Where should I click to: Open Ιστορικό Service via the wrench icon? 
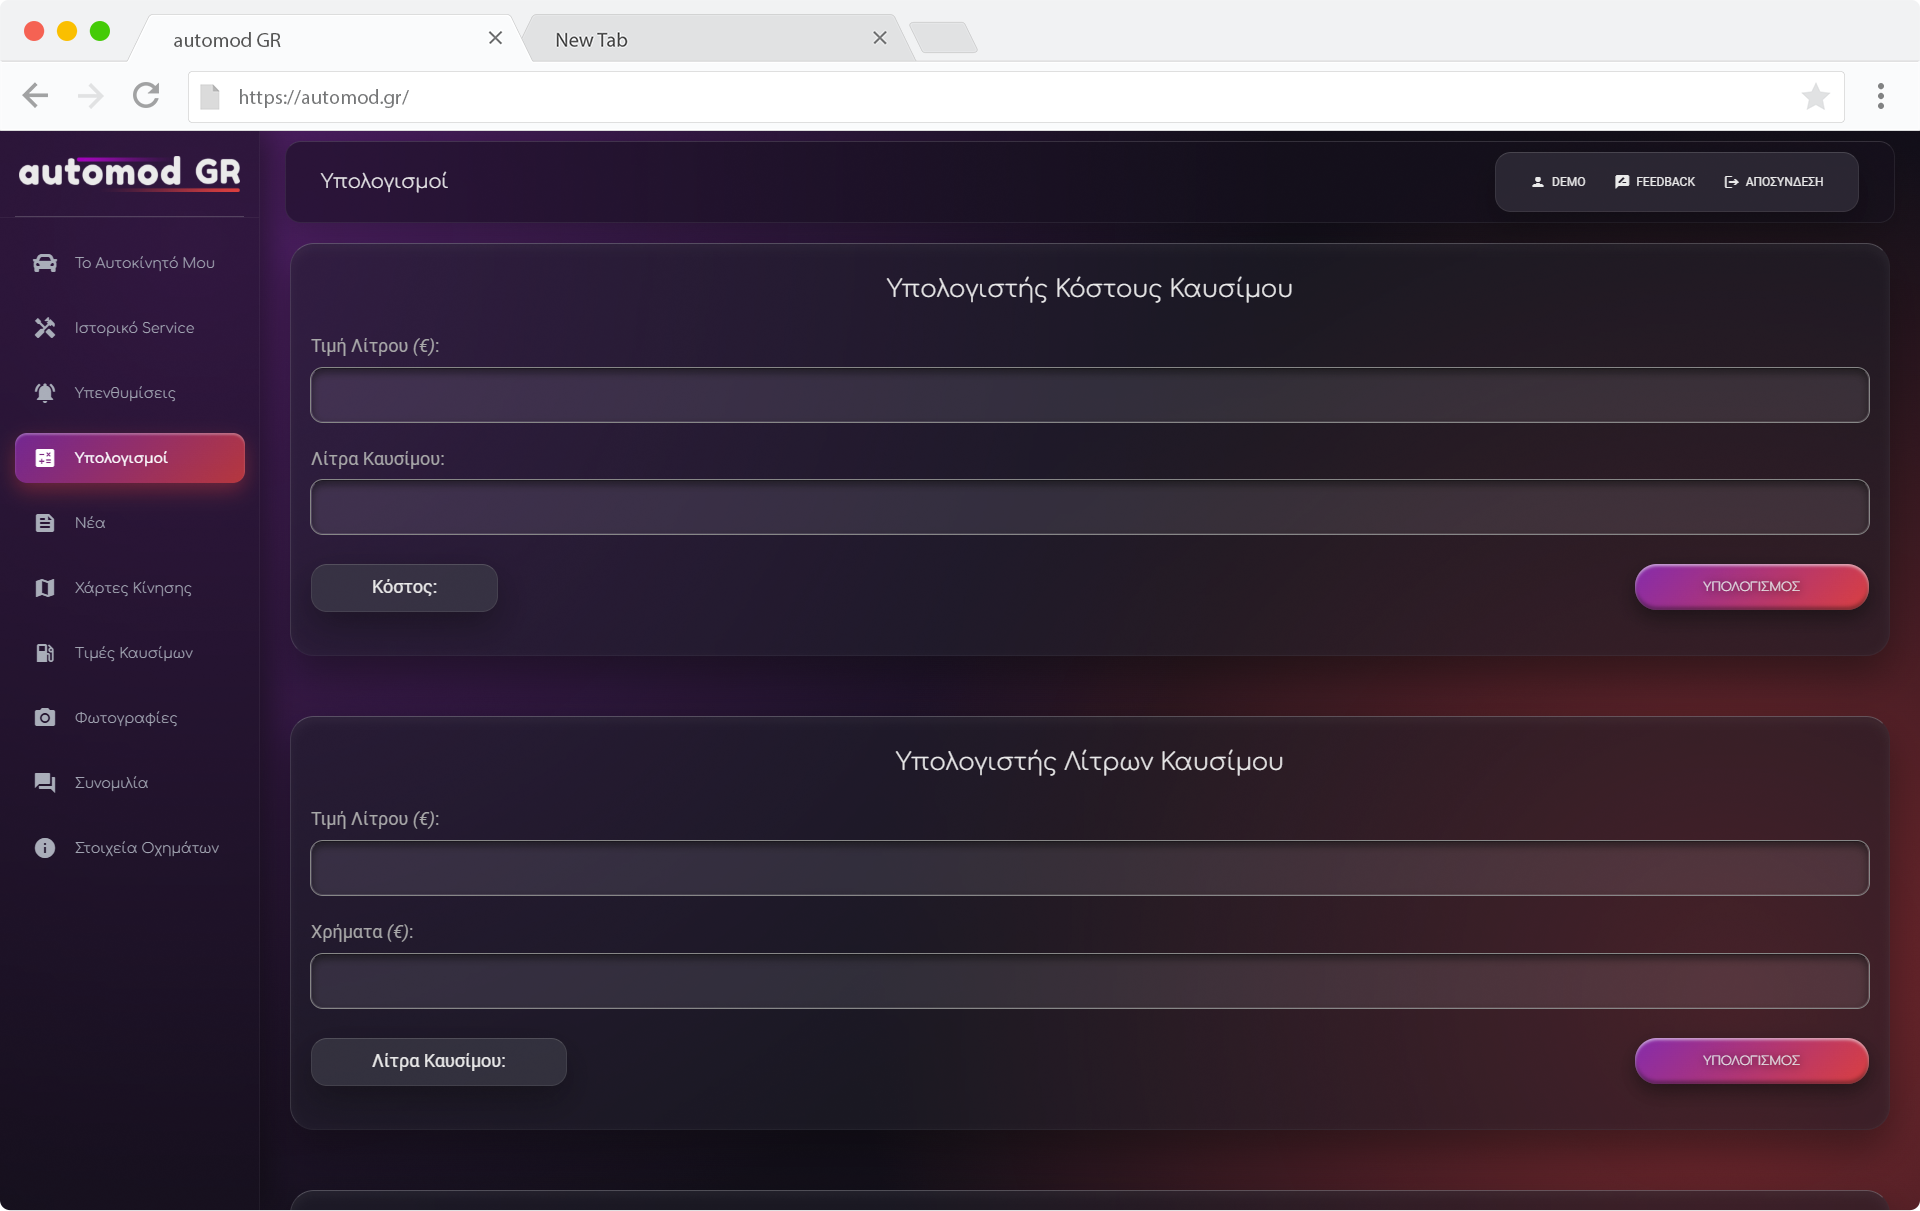click(x=45, y=328)
